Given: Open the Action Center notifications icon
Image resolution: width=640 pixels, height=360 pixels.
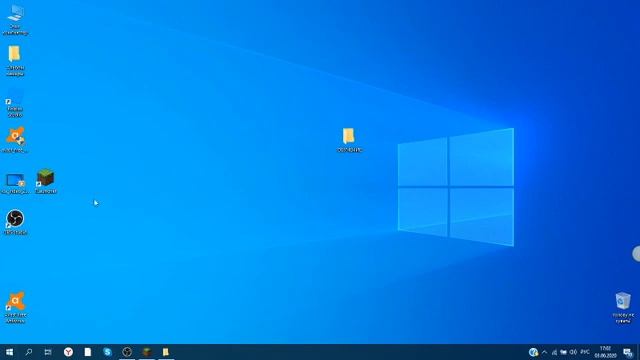Looking at the screenshot, I should click(628, 352).
